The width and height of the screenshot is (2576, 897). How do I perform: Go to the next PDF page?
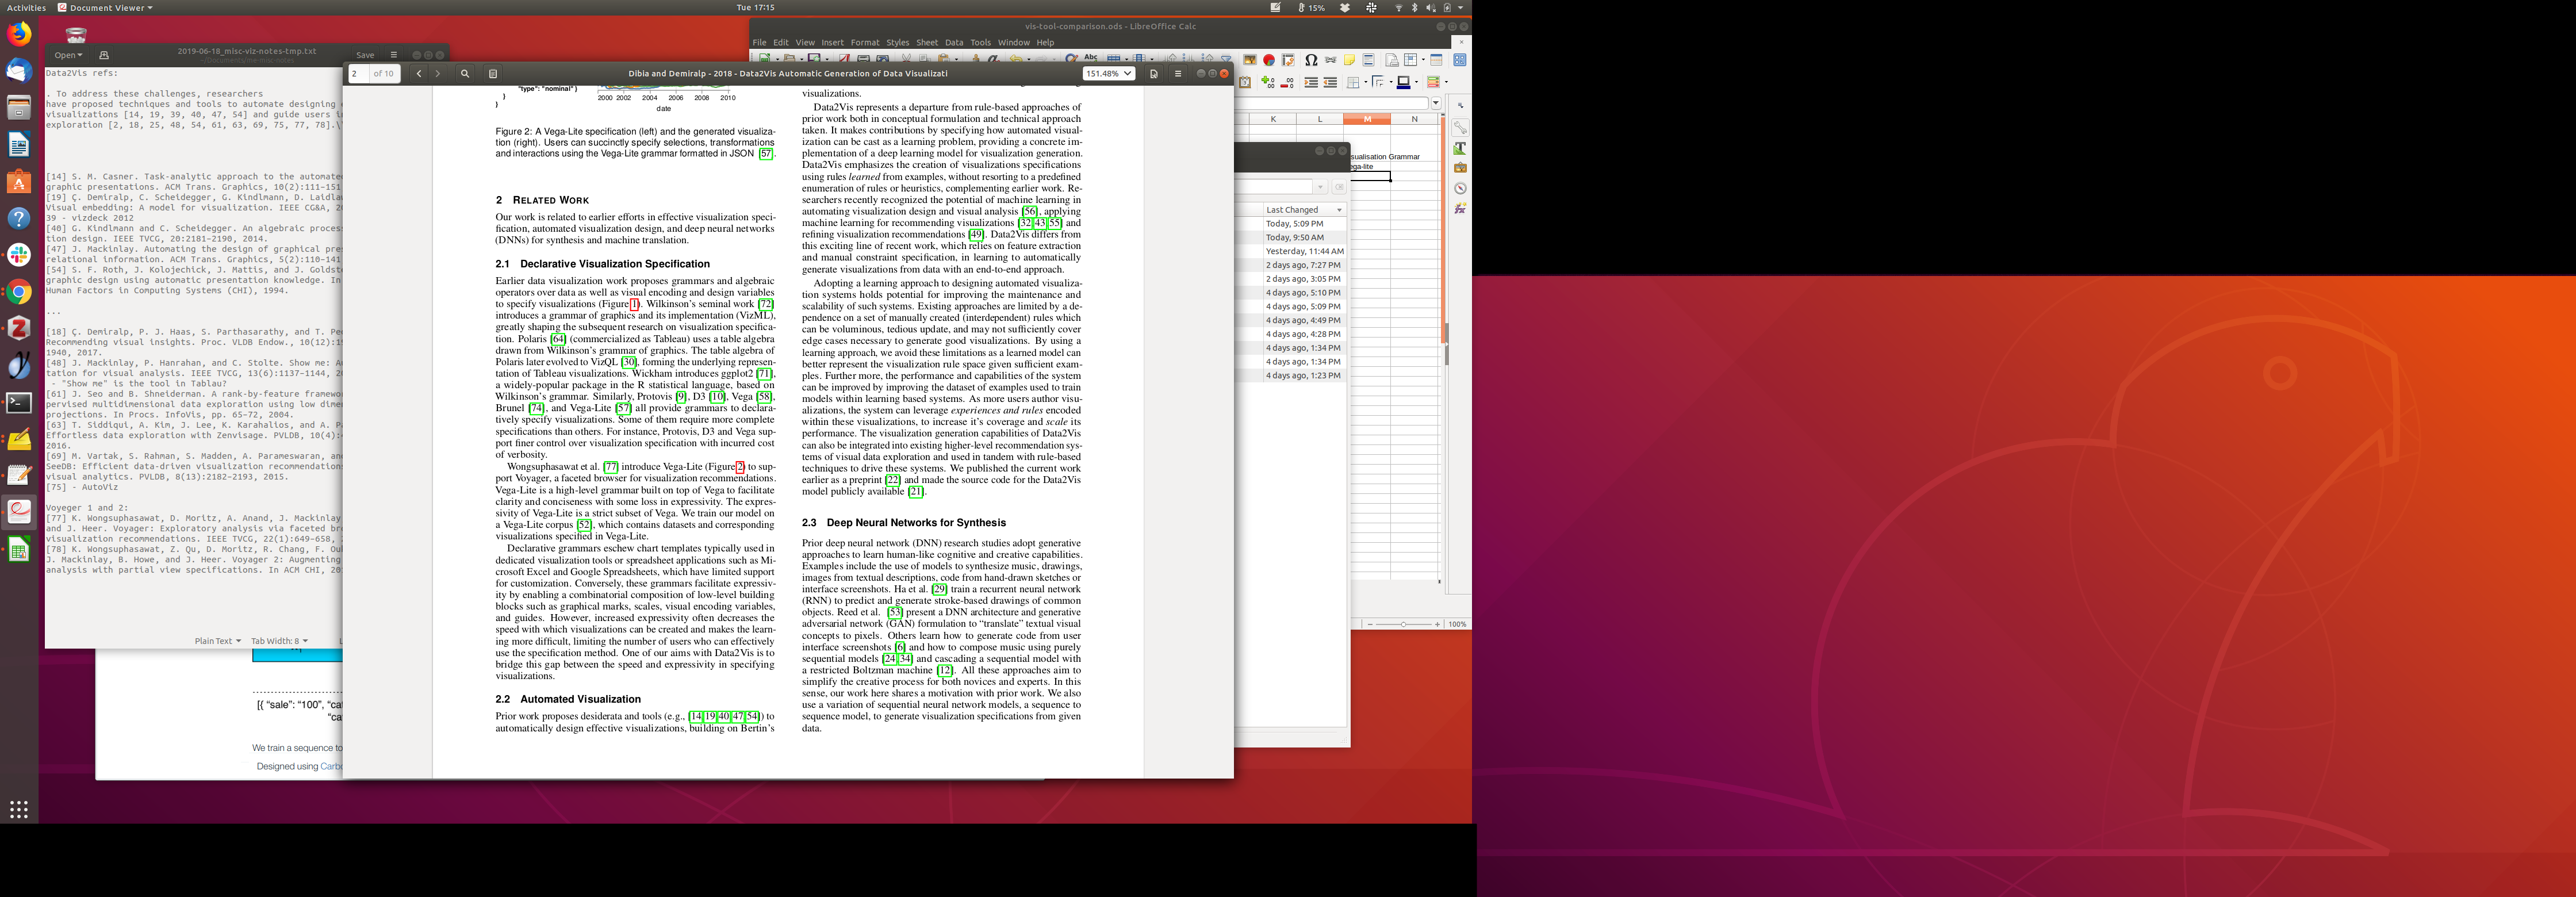[437, 74]
